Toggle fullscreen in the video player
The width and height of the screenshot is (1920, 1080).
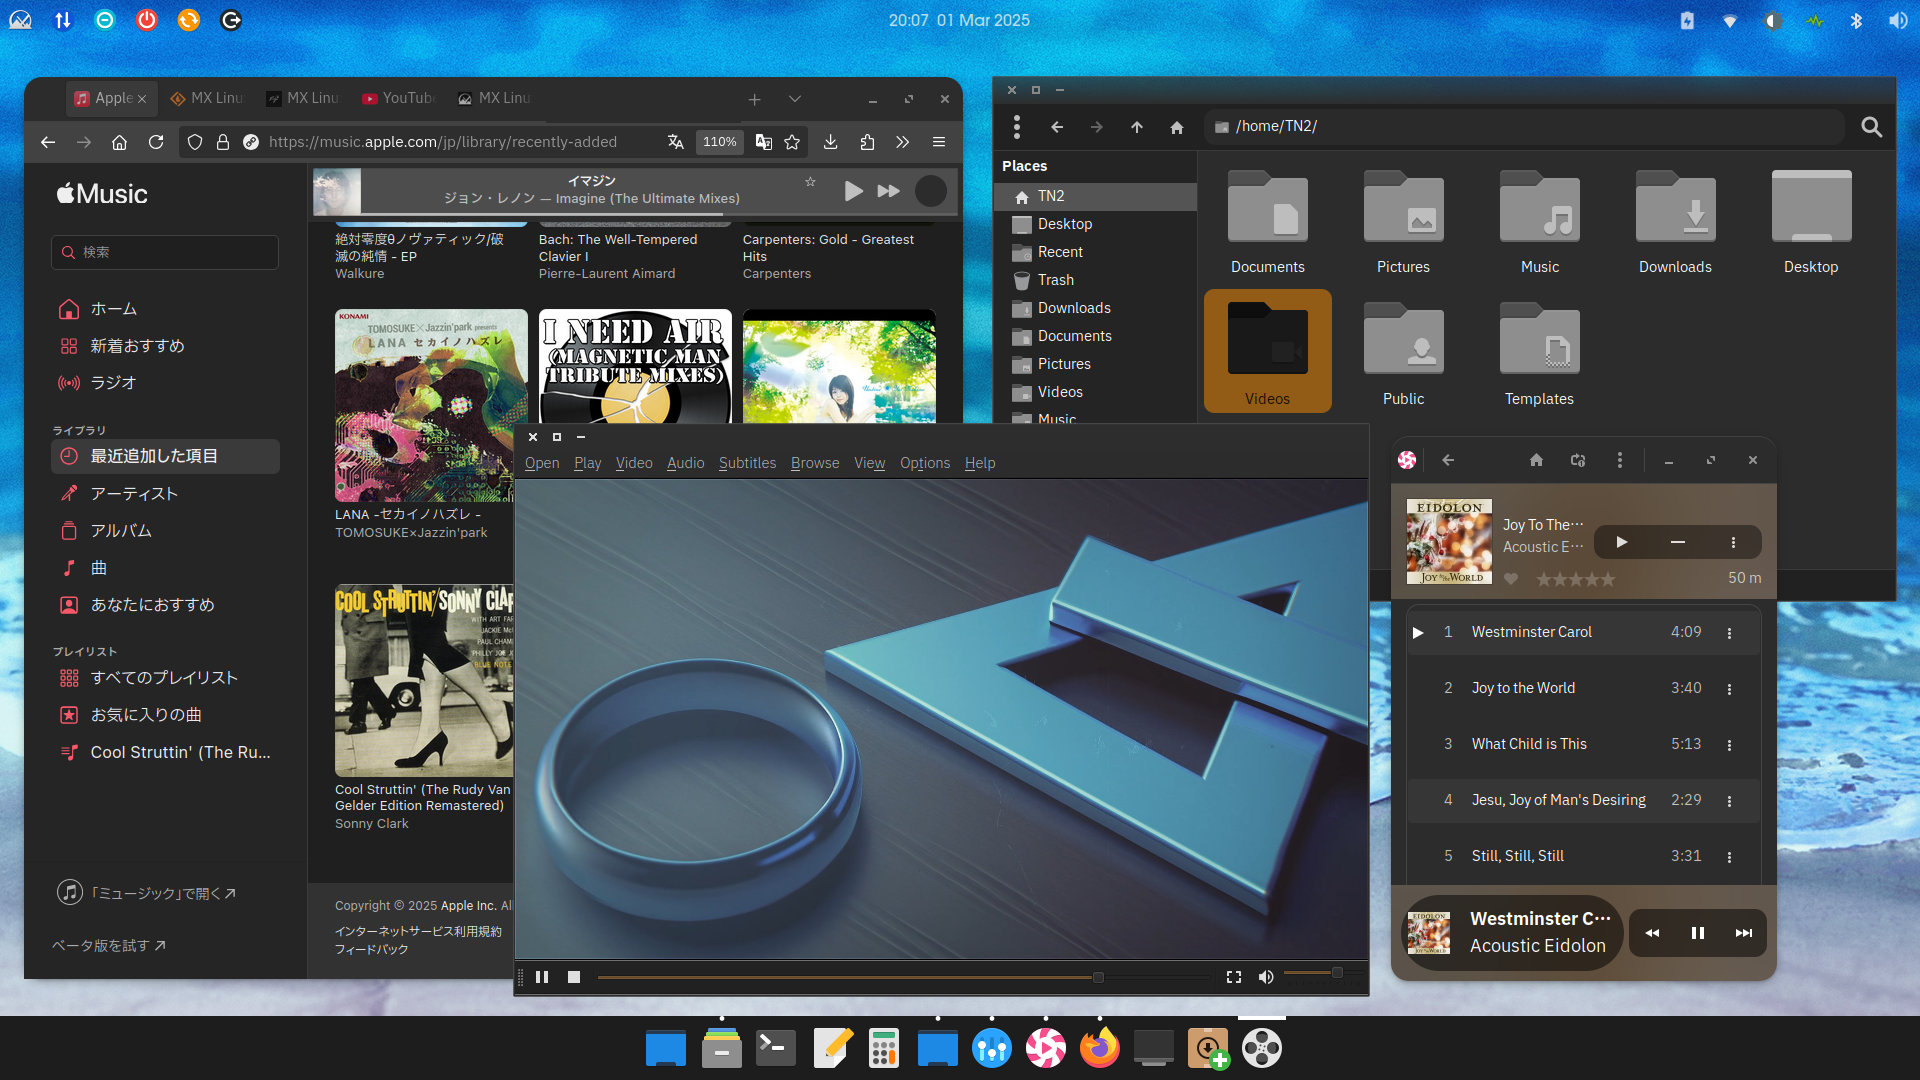(x=1233, y=977)
